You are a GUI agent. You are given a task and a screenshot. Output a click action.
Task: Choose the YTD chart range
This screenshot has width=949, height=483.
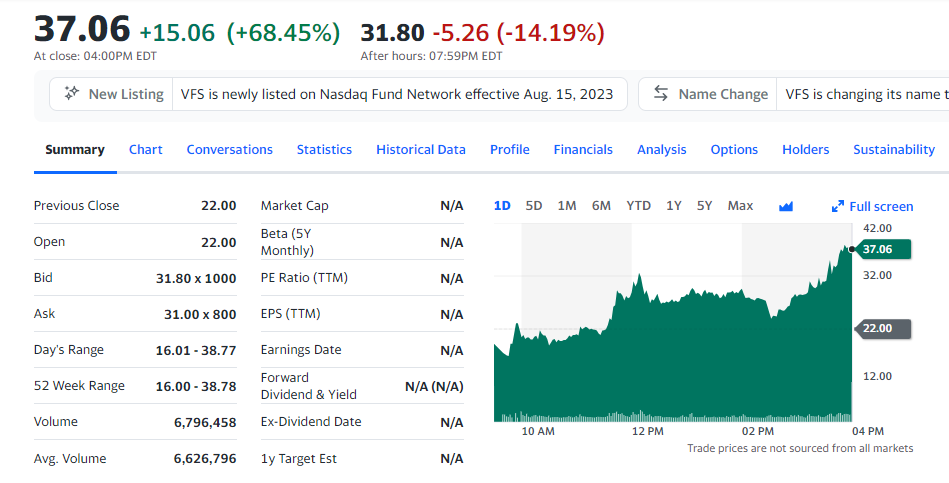coord(638,206)
